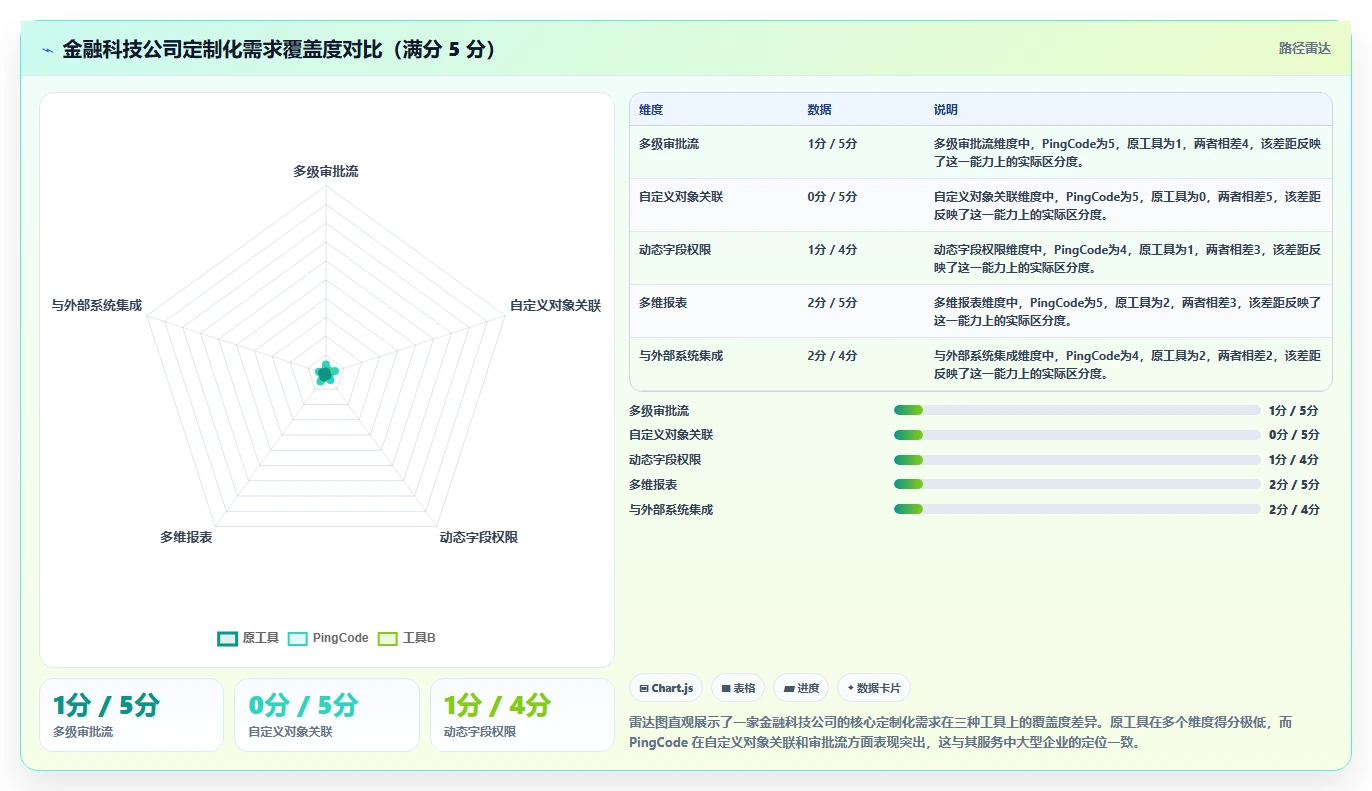The image size is (1372, 791).
Task: Click the 动态字段权限 progress bar
Action: [1077, 460]
